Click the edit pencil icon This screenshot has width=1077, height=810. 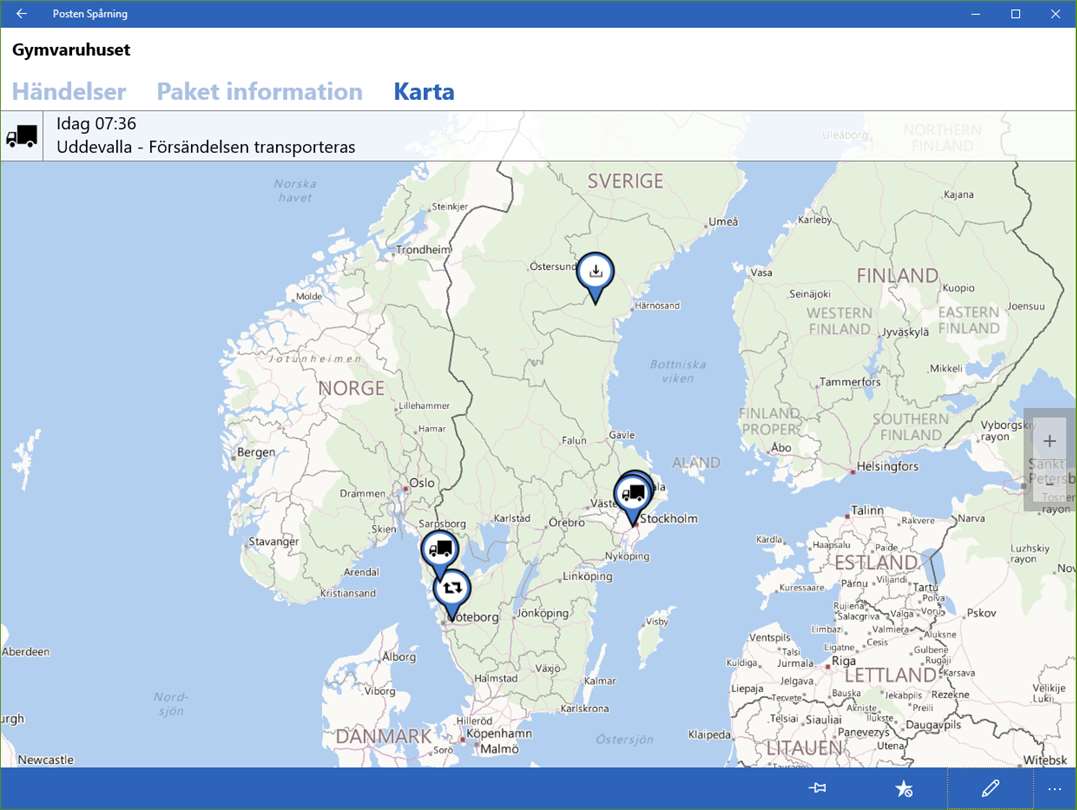point(990,788)
